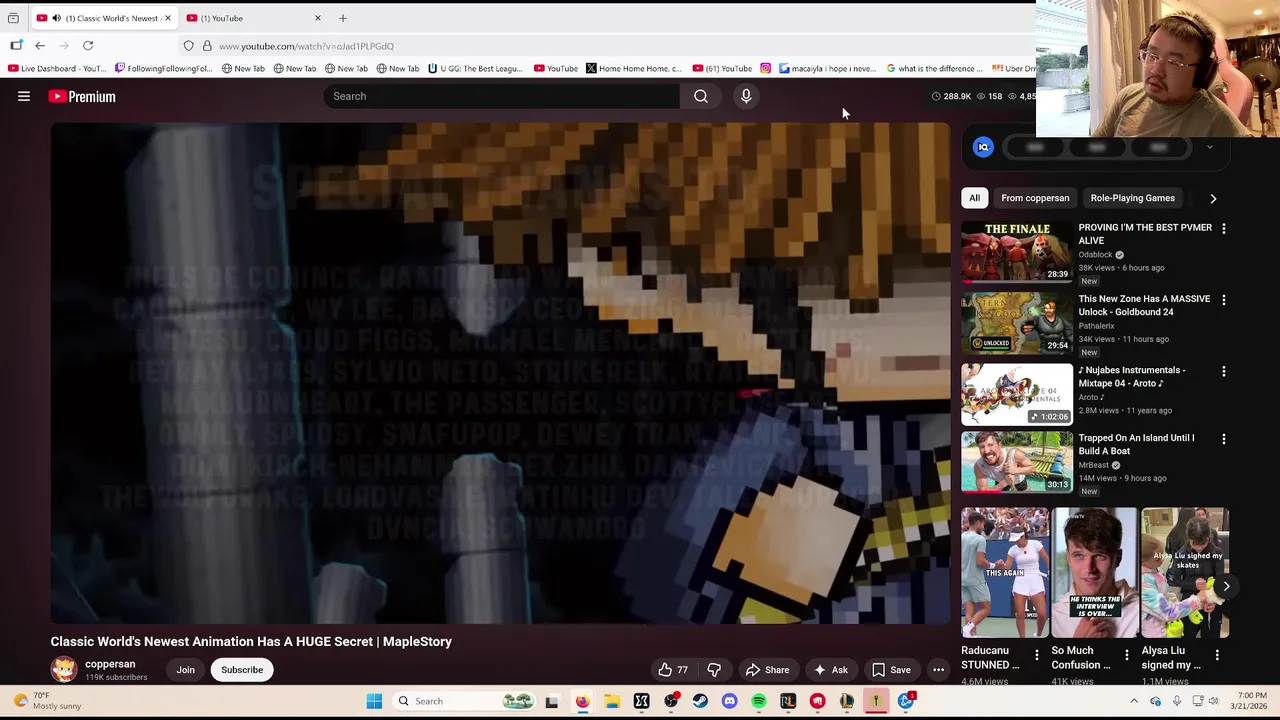Screen dimensions: 1280x720
Task: Open the sidebar toggle next to back arrow
Action: click(x=16, y=46)
